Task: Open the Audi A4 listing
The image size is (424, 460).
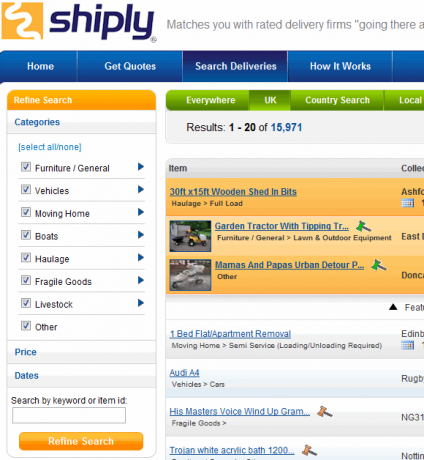Action: point(184,373)
